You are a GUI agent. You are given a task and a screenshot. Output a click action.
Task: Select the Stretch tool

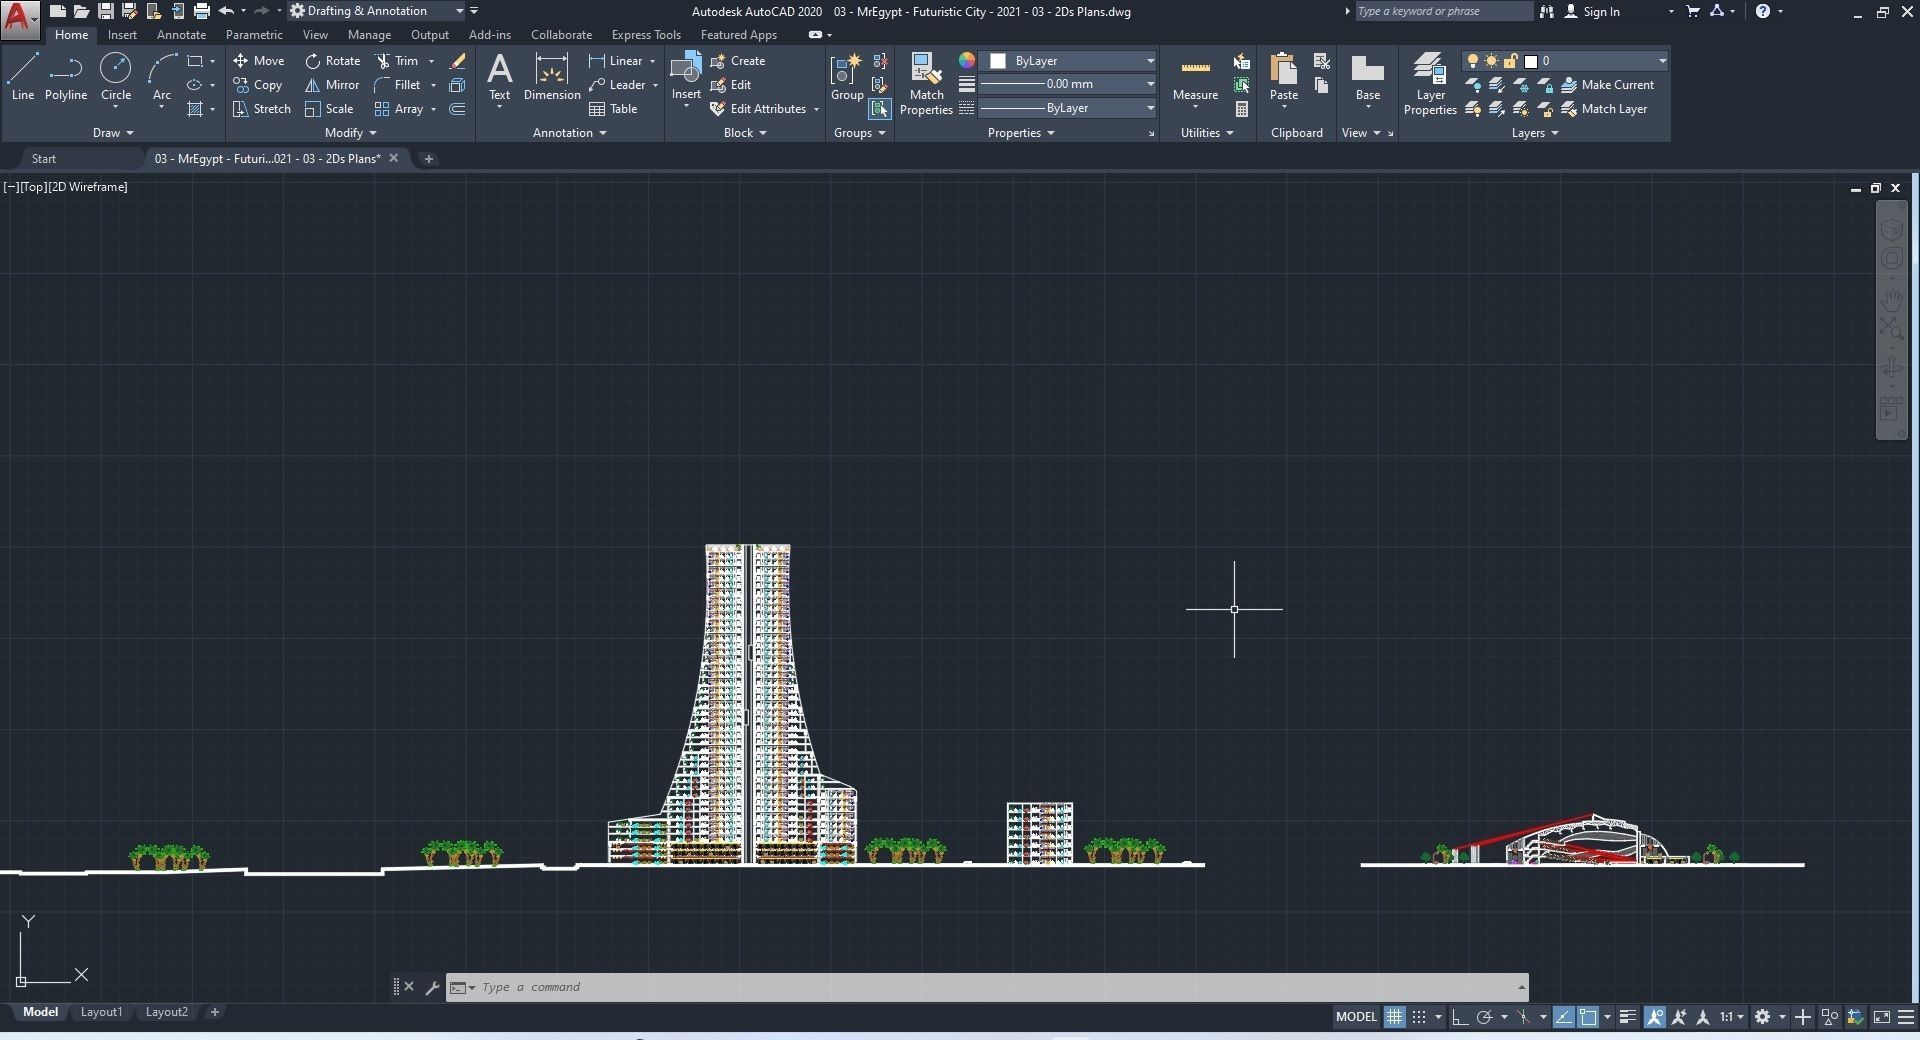[x=262, y=109]
